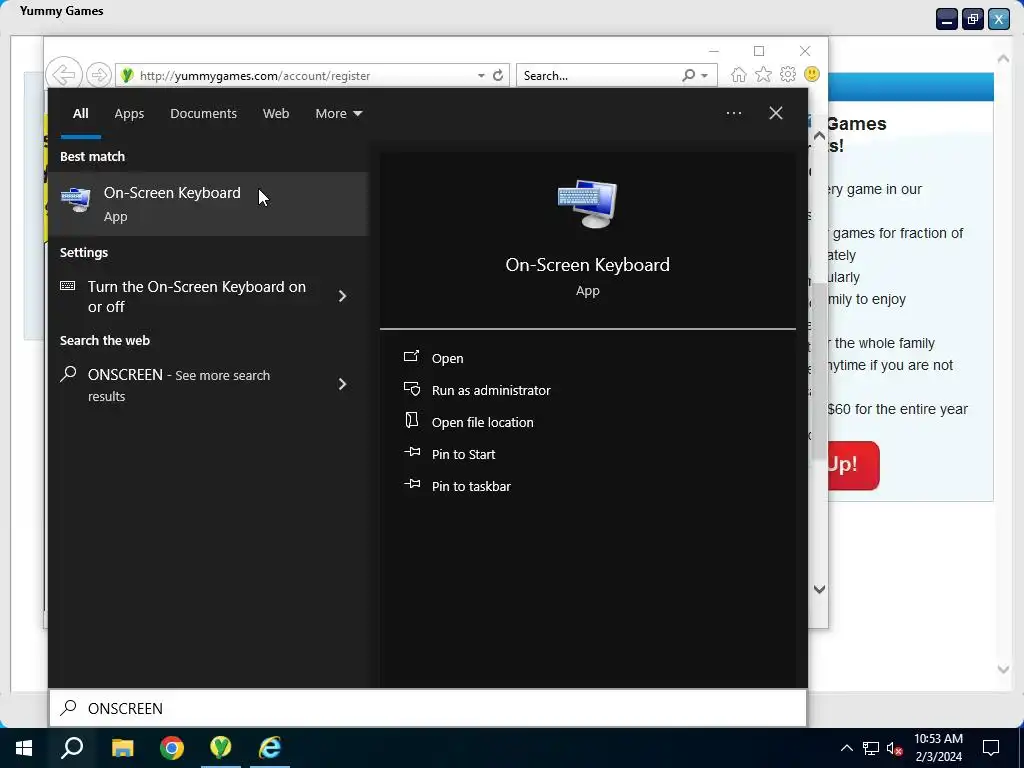The image size is (1024, 768).
Task: Choose Run as administrator
Action: click(x=491, y=391)
